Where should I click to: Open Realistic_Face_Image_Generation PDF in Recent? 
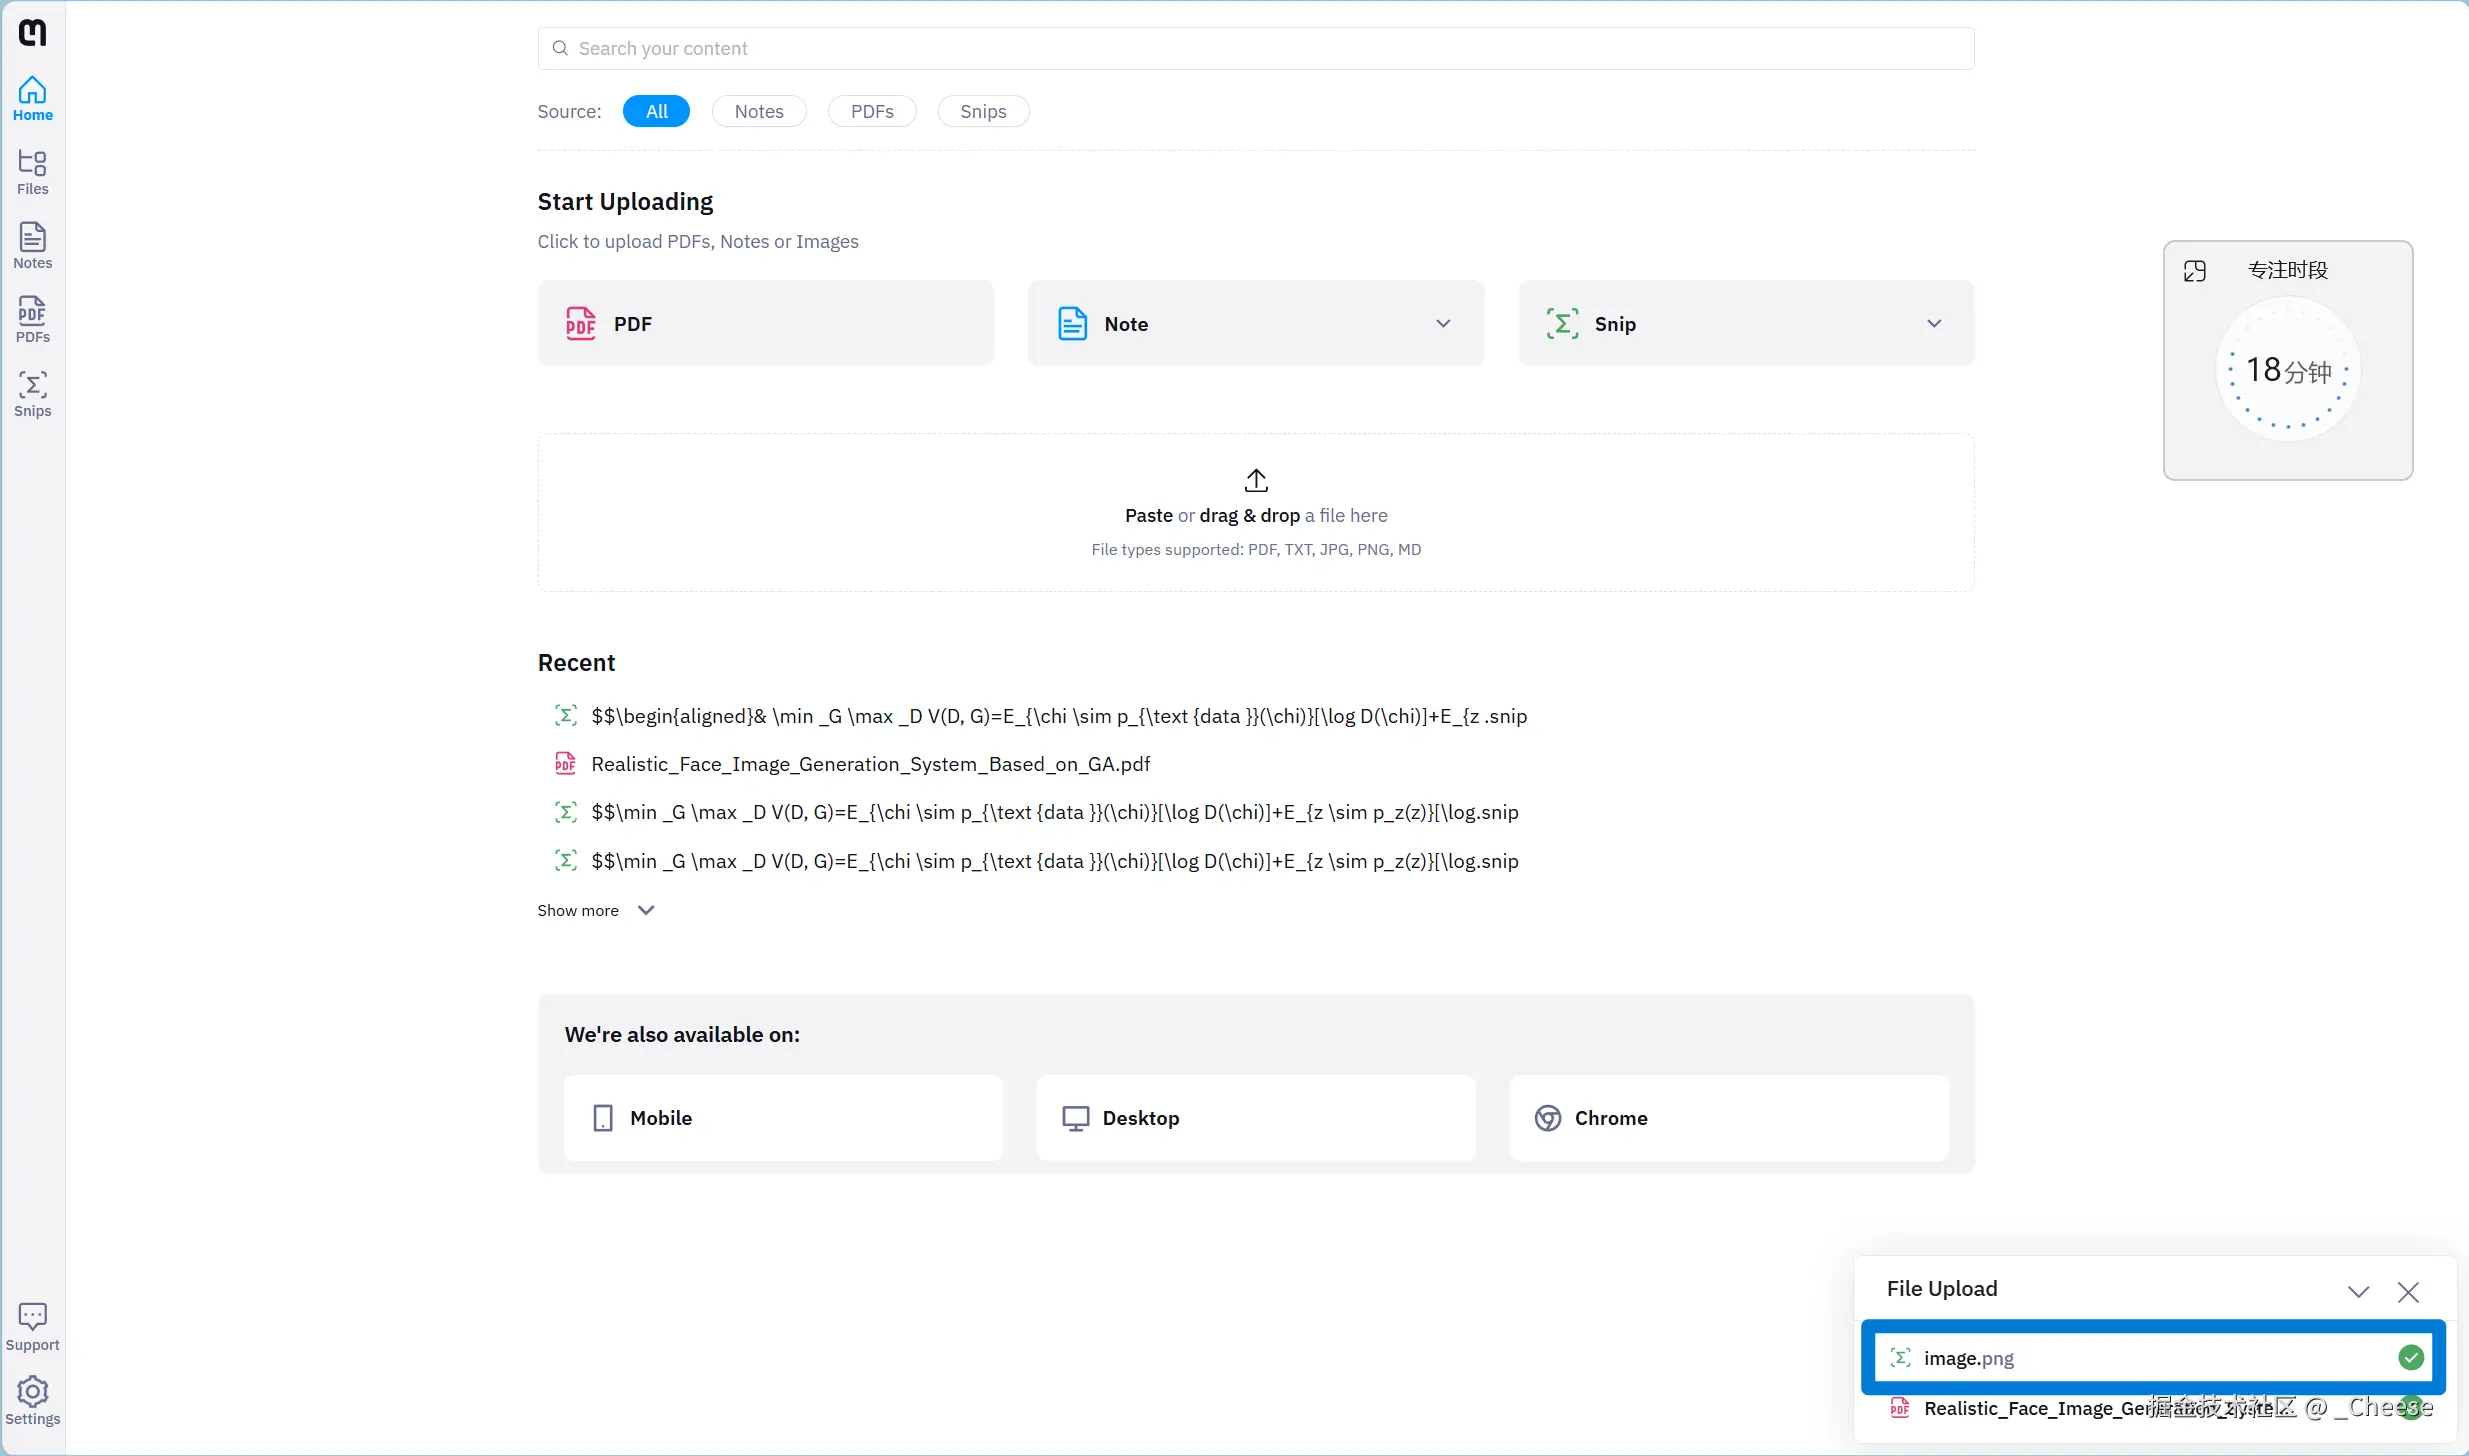point(870,764)
